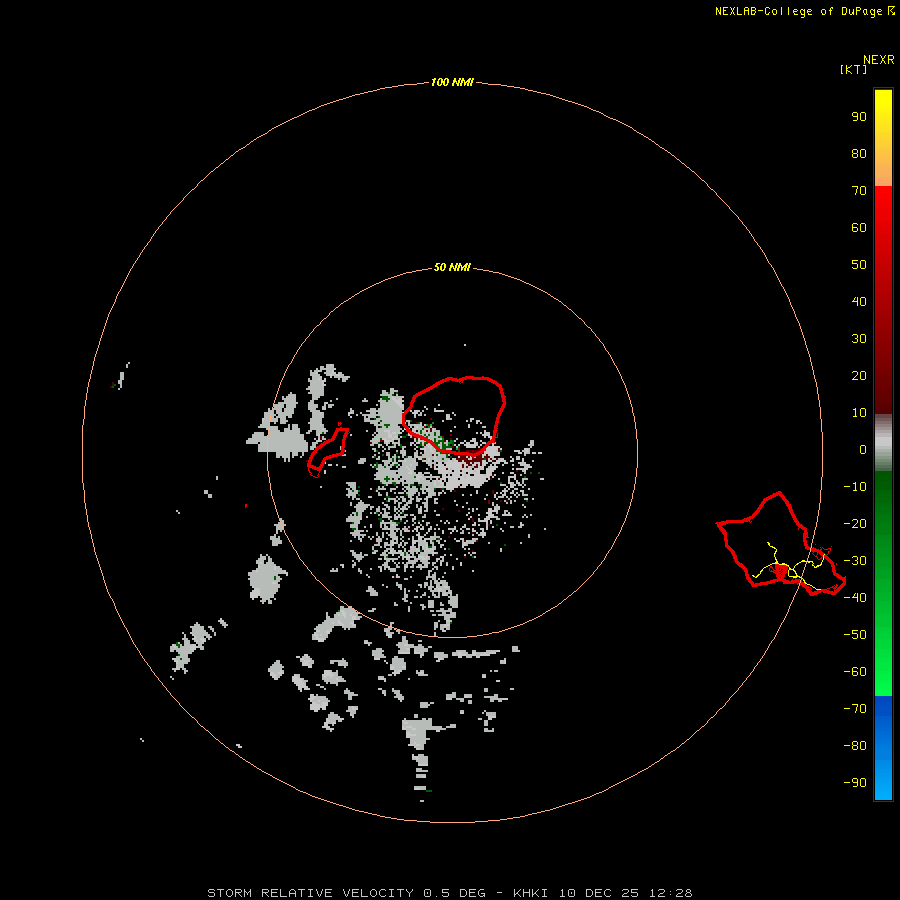The width and height of the screenshot is (900, 900).
Task: Click the 90 value on velocity scale
Action: pos(859,117)
